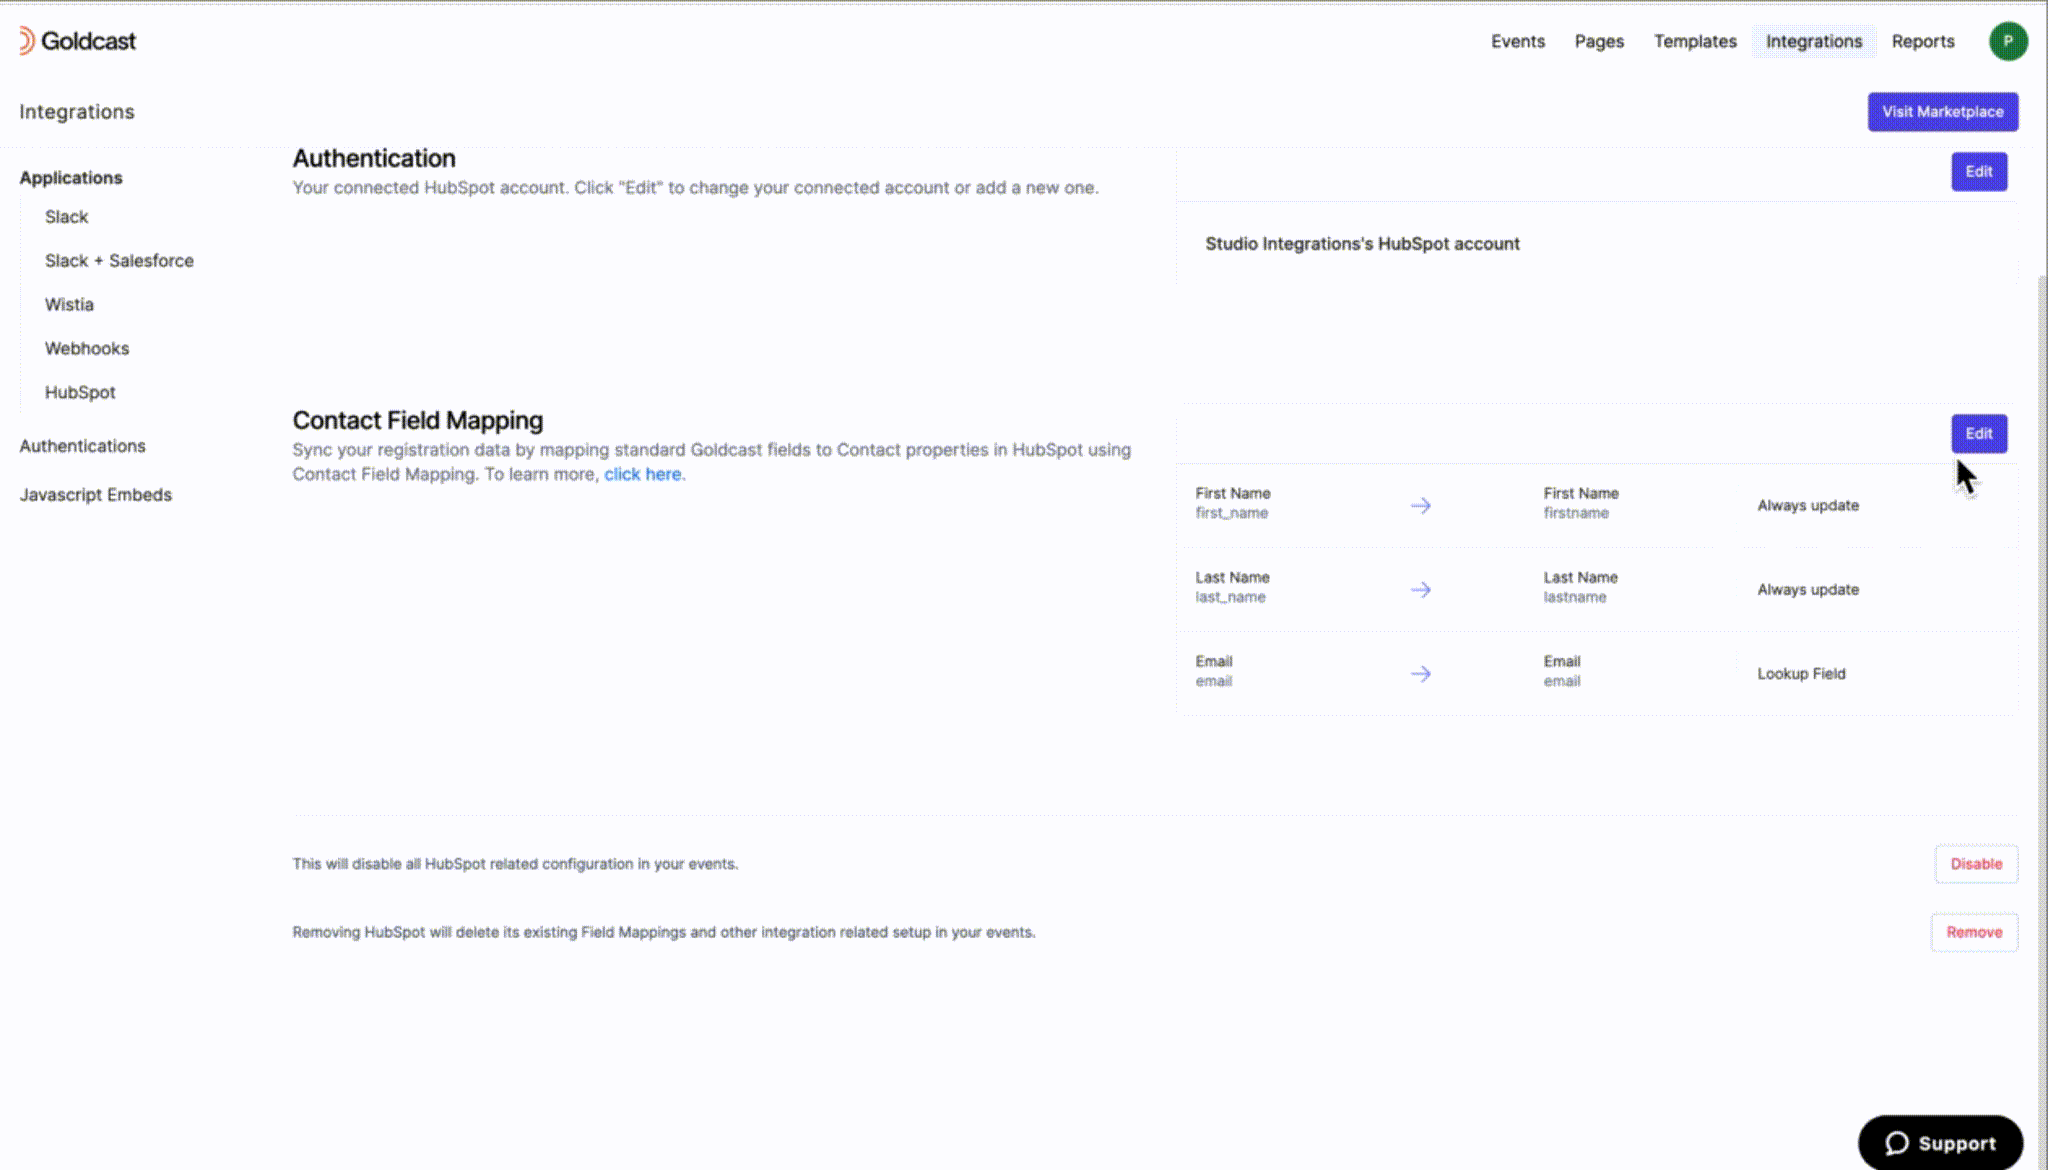This screenshot has width=2048, height=1170.
Task: Go to the Events tab
Action: click(1517, 41)
